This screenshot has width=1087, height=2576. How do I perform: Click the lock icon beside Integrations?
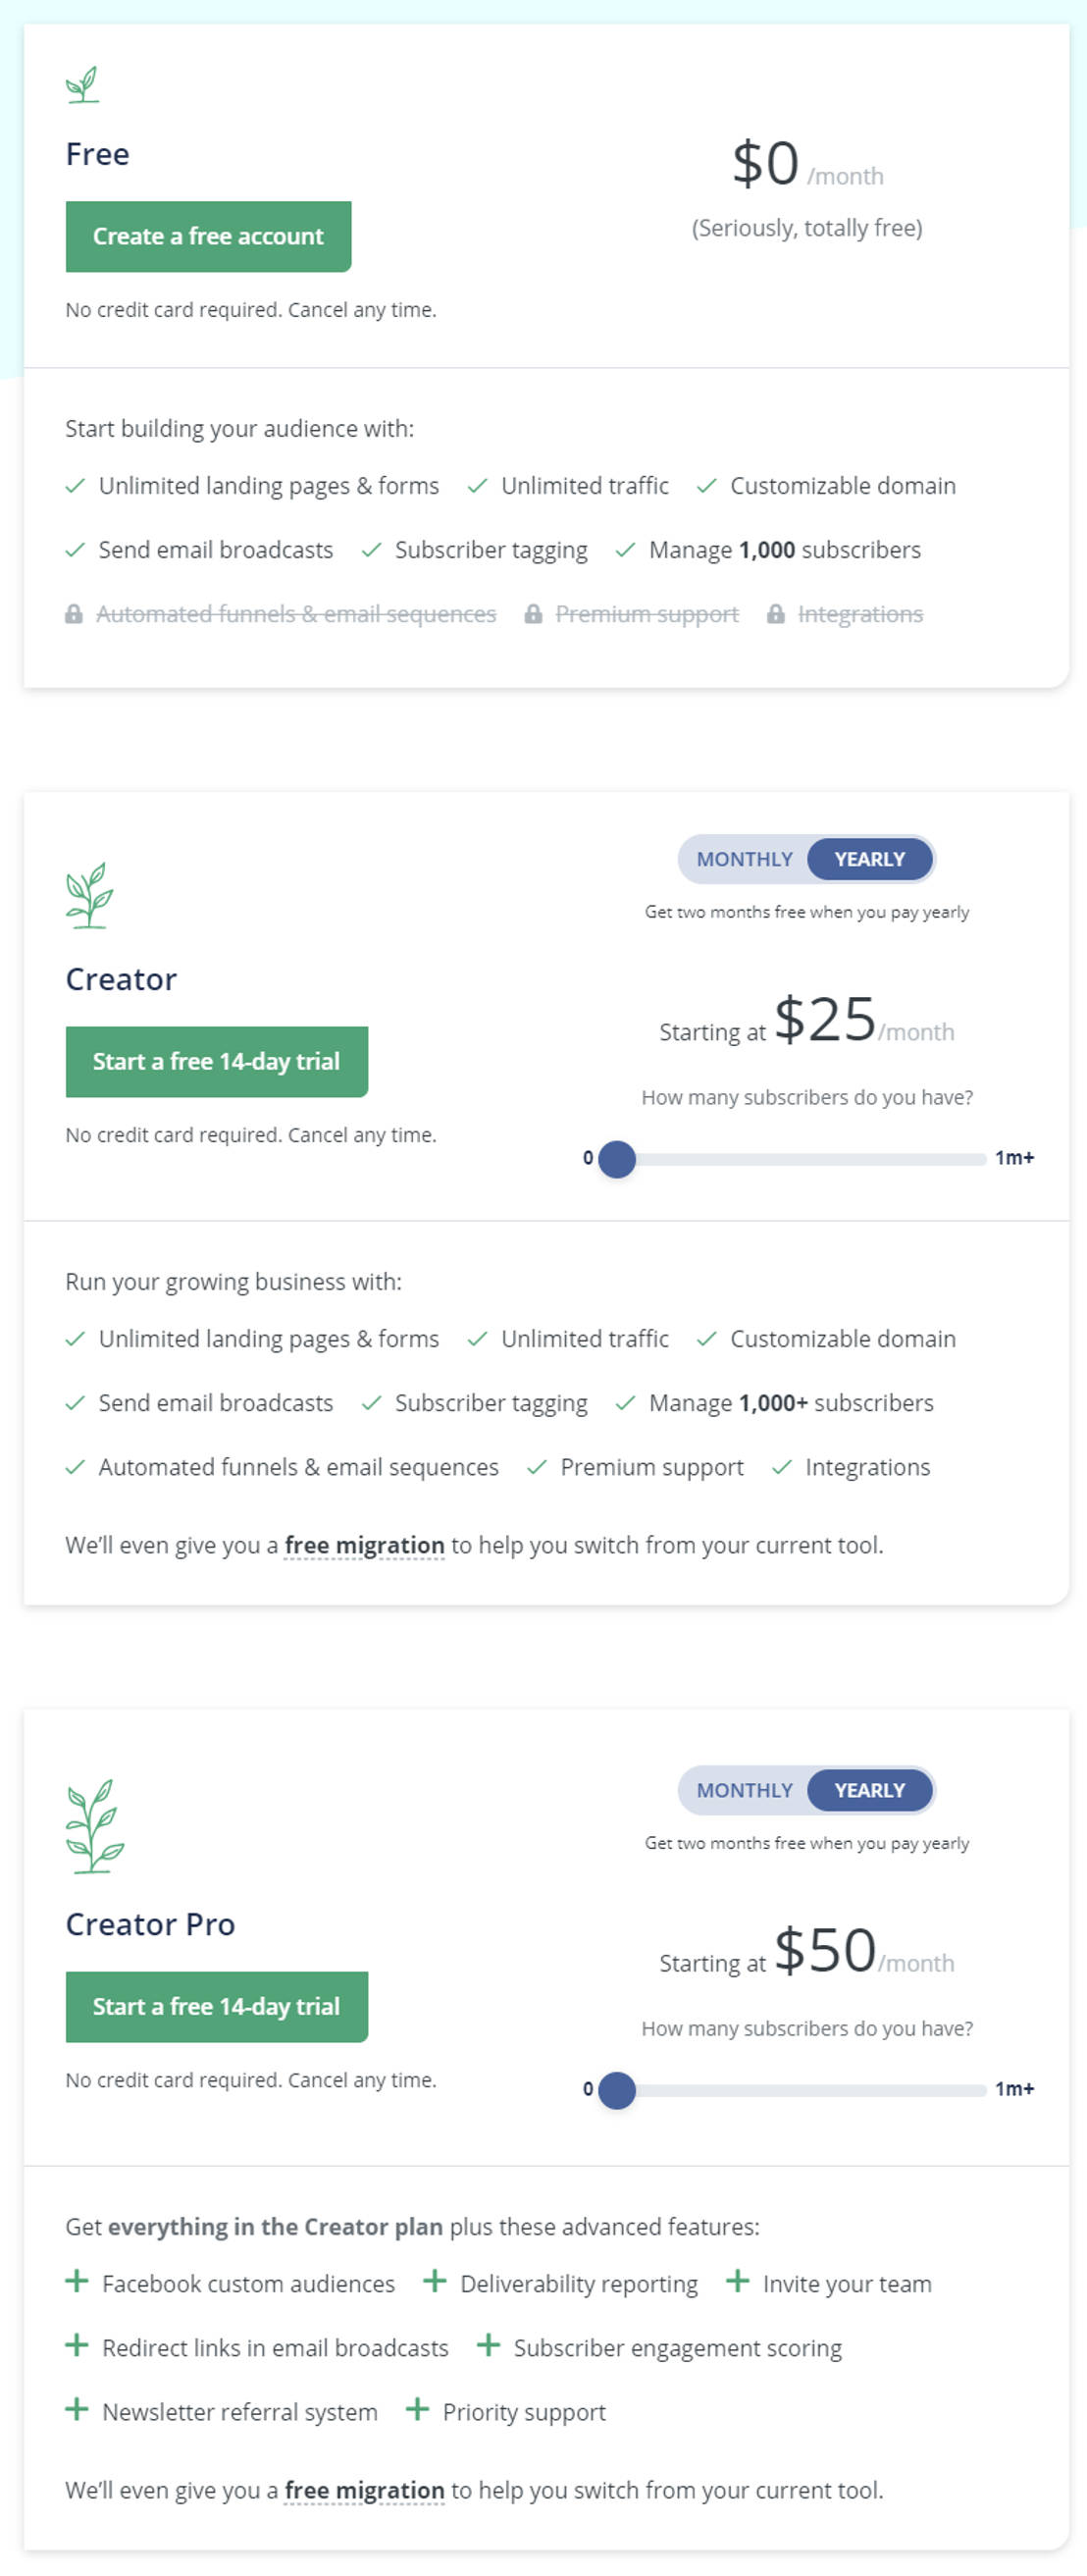[x=775, y=613]
